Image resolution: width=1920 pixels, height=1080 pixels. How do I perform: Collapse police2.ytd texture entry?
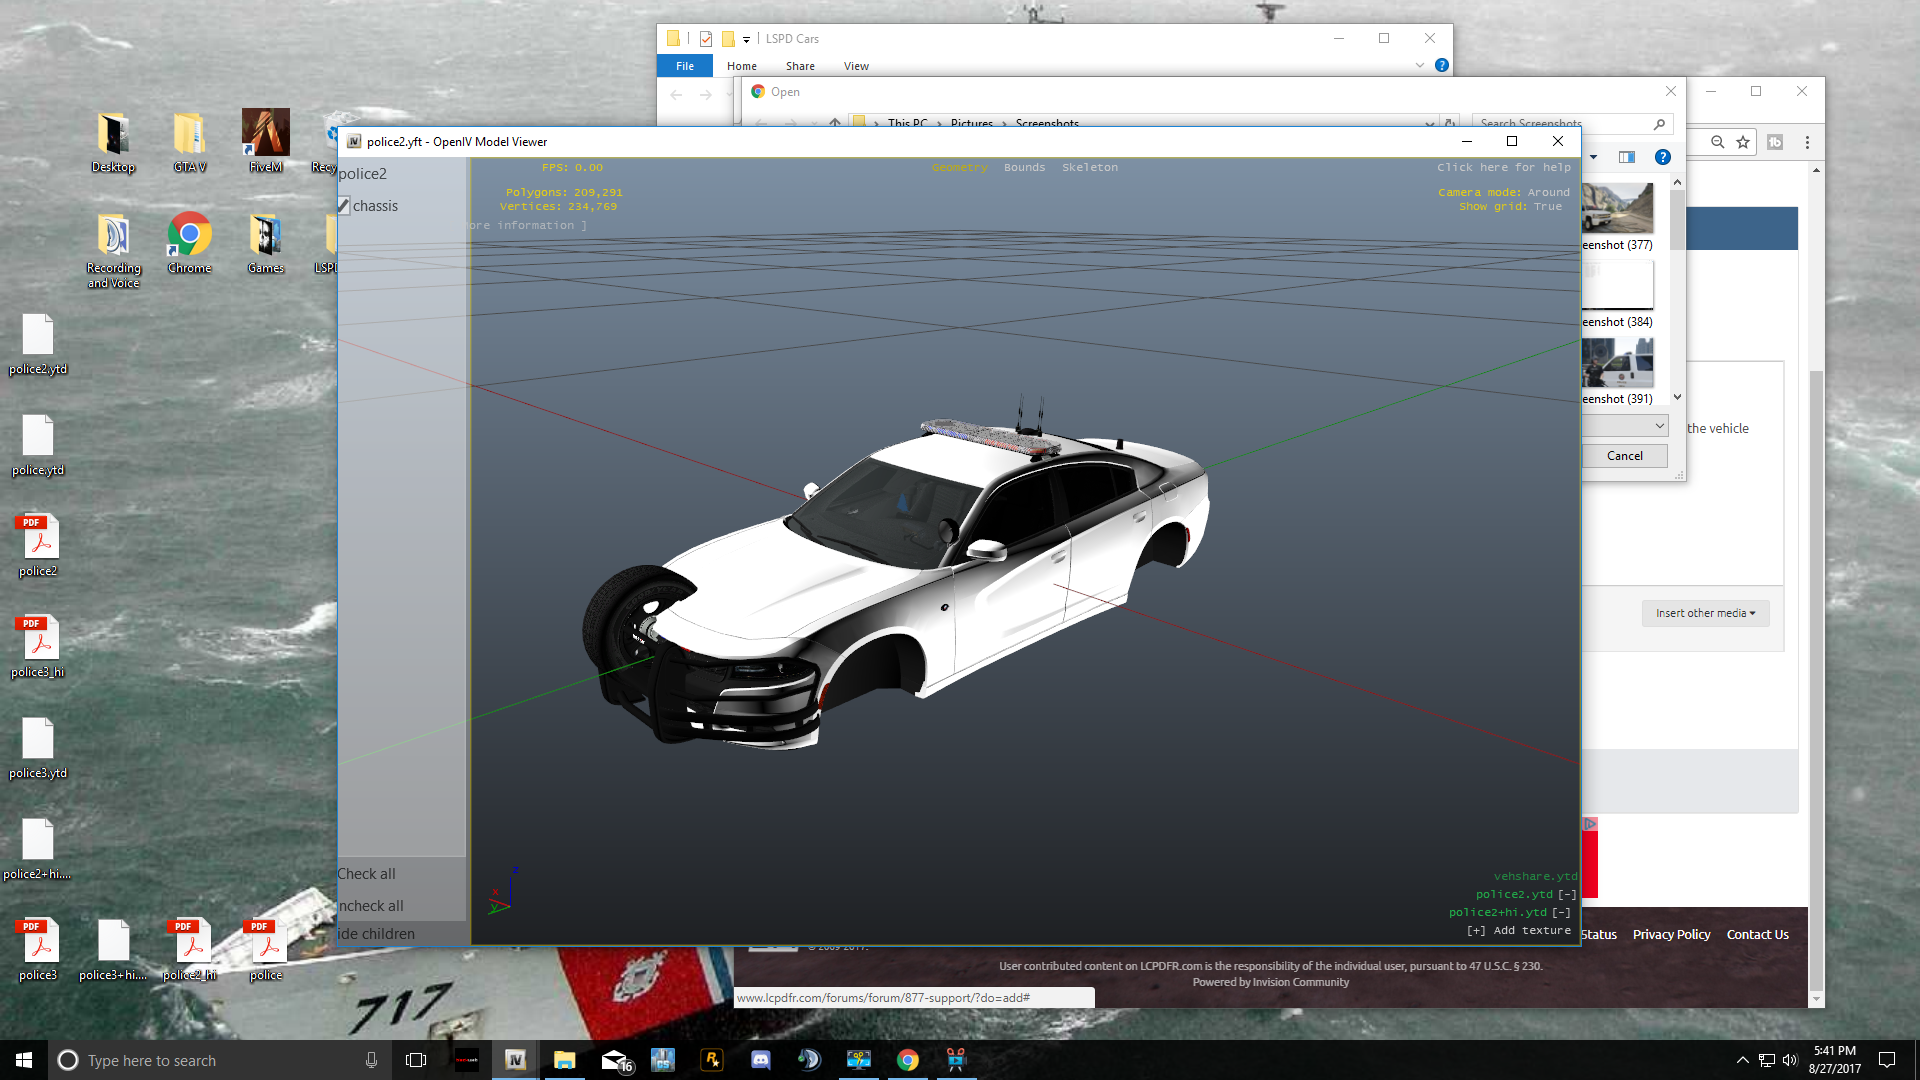tap(1566, 895)
